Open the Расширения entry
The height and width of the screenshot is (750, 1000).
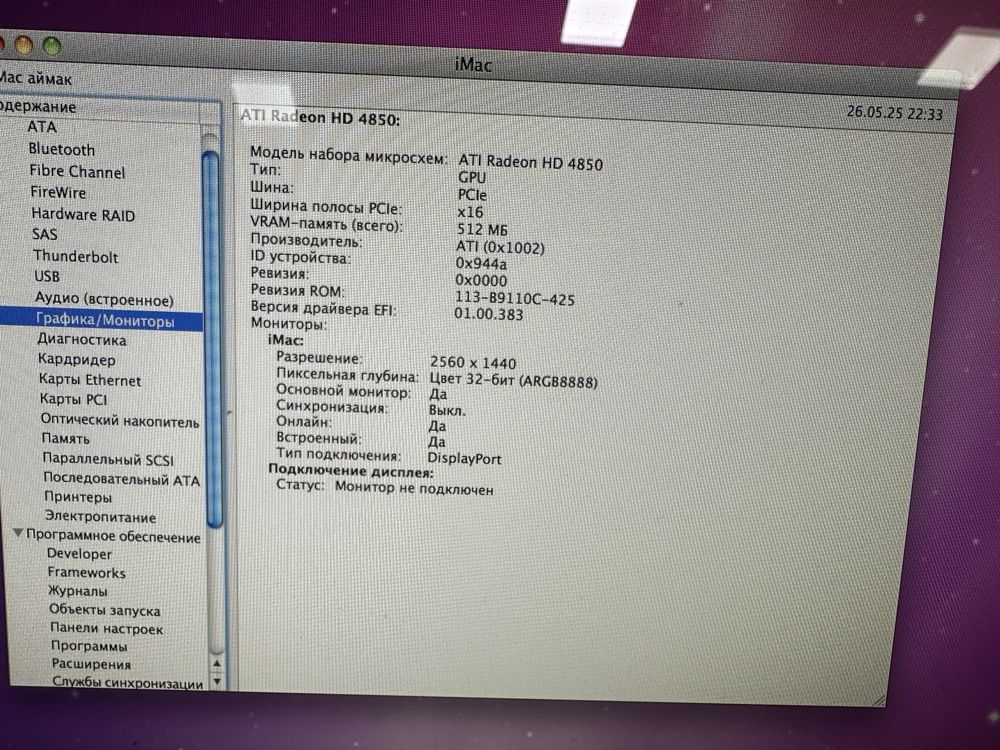click(x=91, y=664)
